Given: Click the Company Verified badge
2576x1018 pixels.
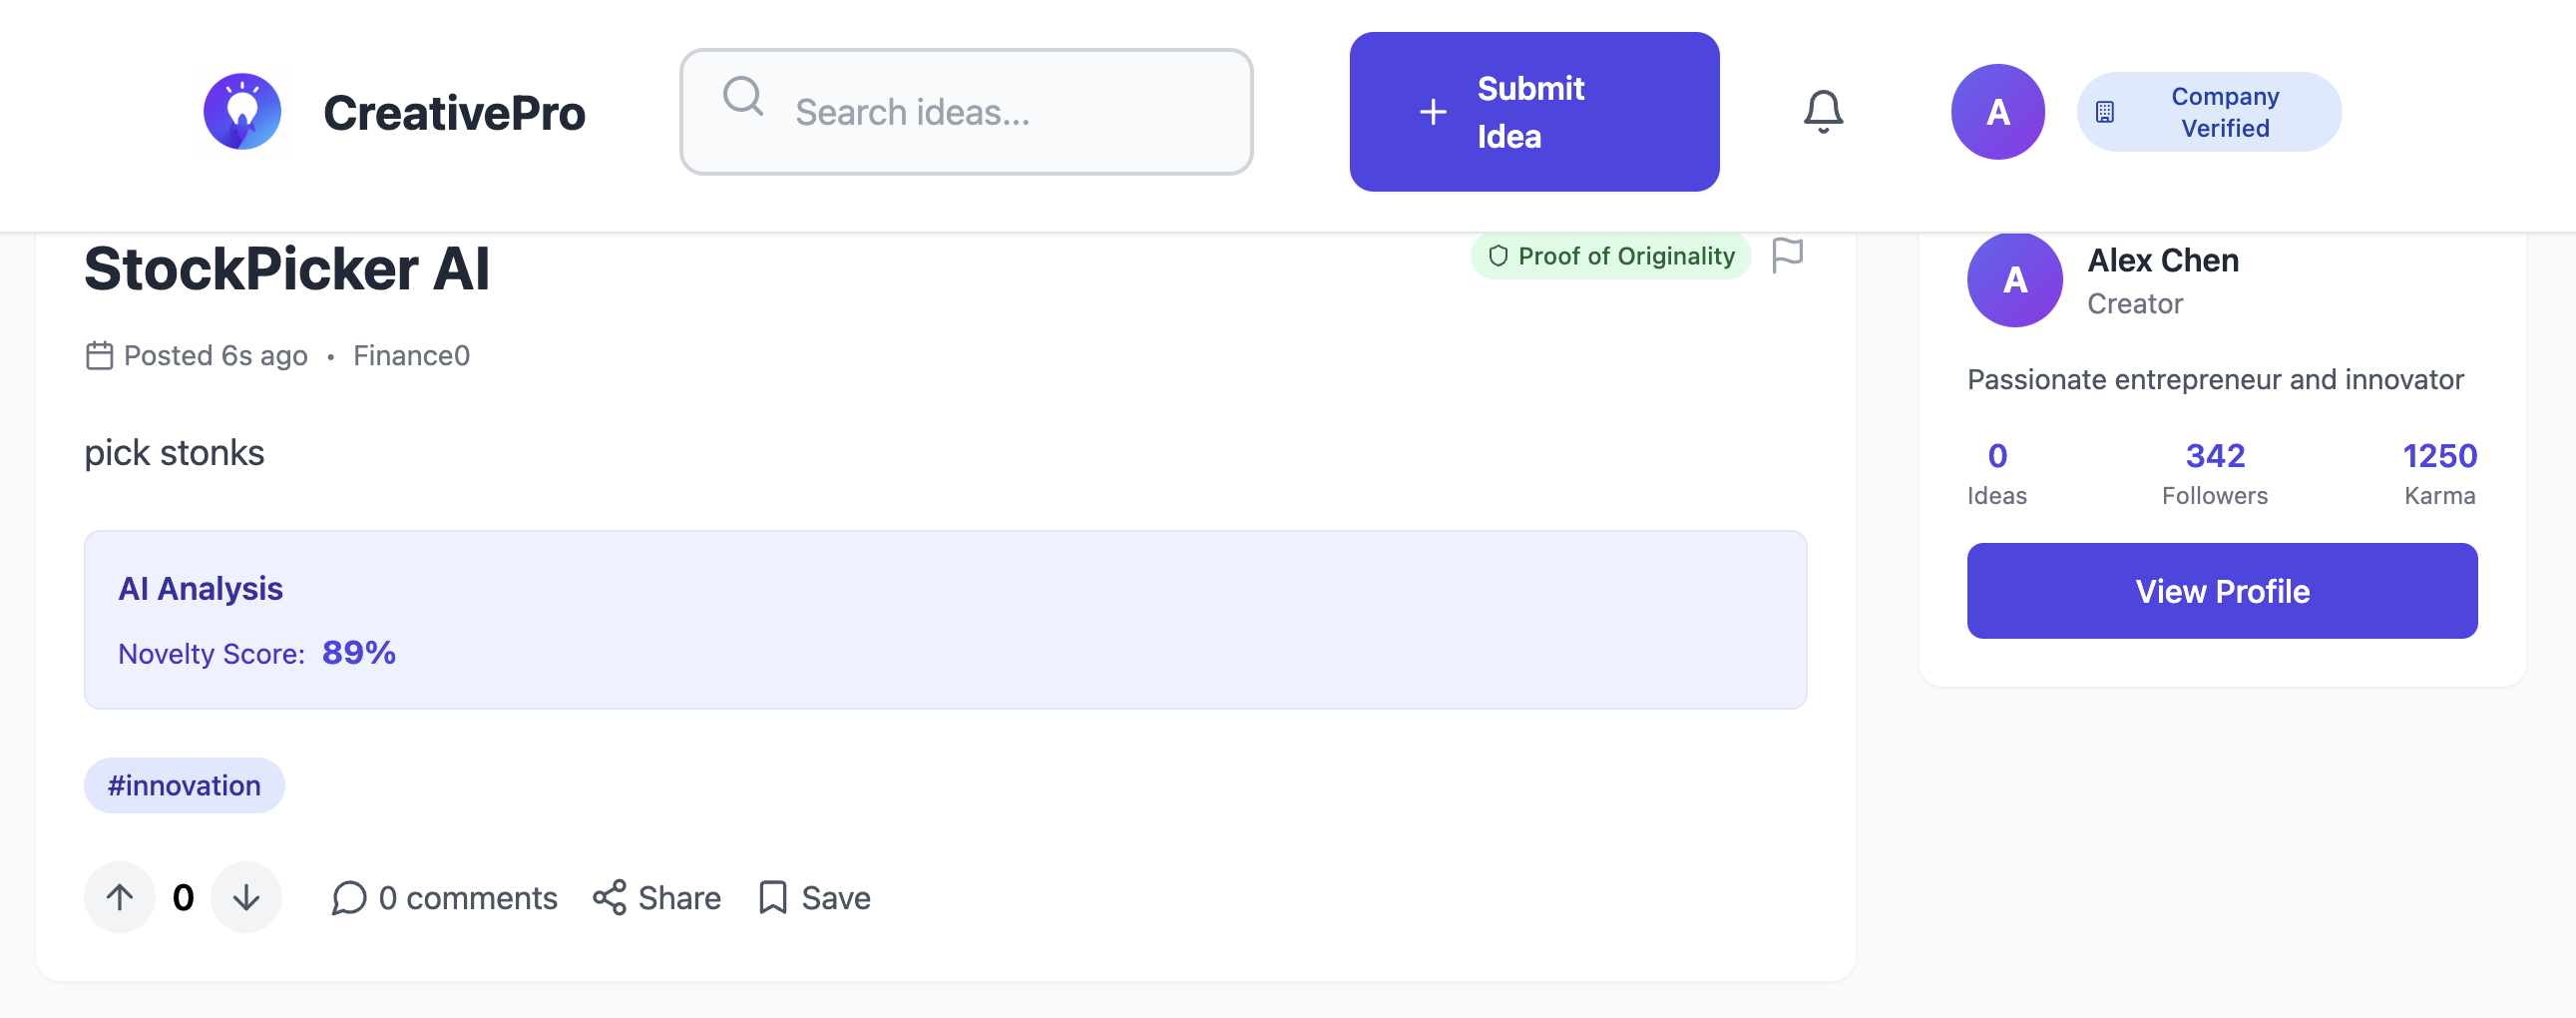Looking at the screenshot, I should pyautogui.click(x=2208, y=112).
